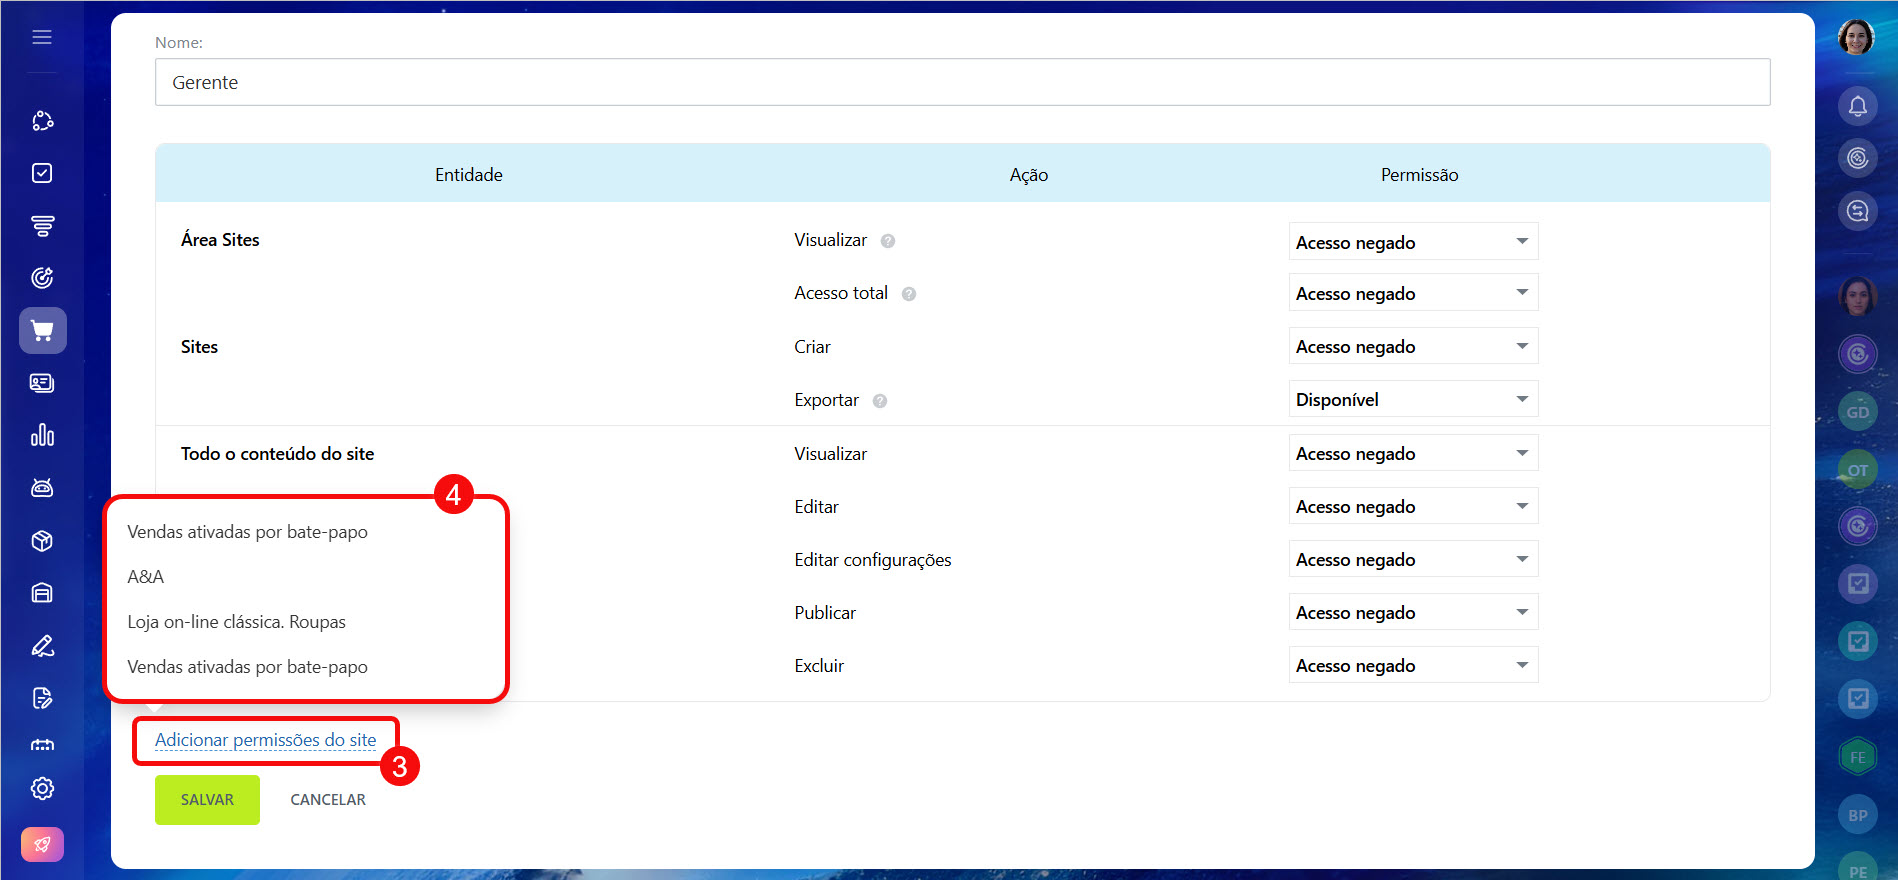Expand the Área Sites Visualizar permission dropdown
This screenshot has height=880, width=1898.
(1412, 242)
